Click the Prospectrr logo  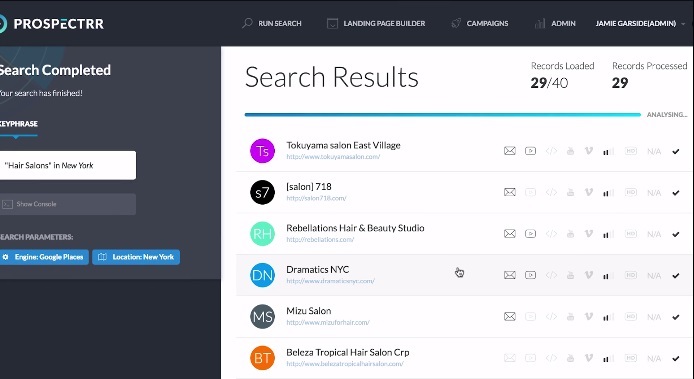52,23
